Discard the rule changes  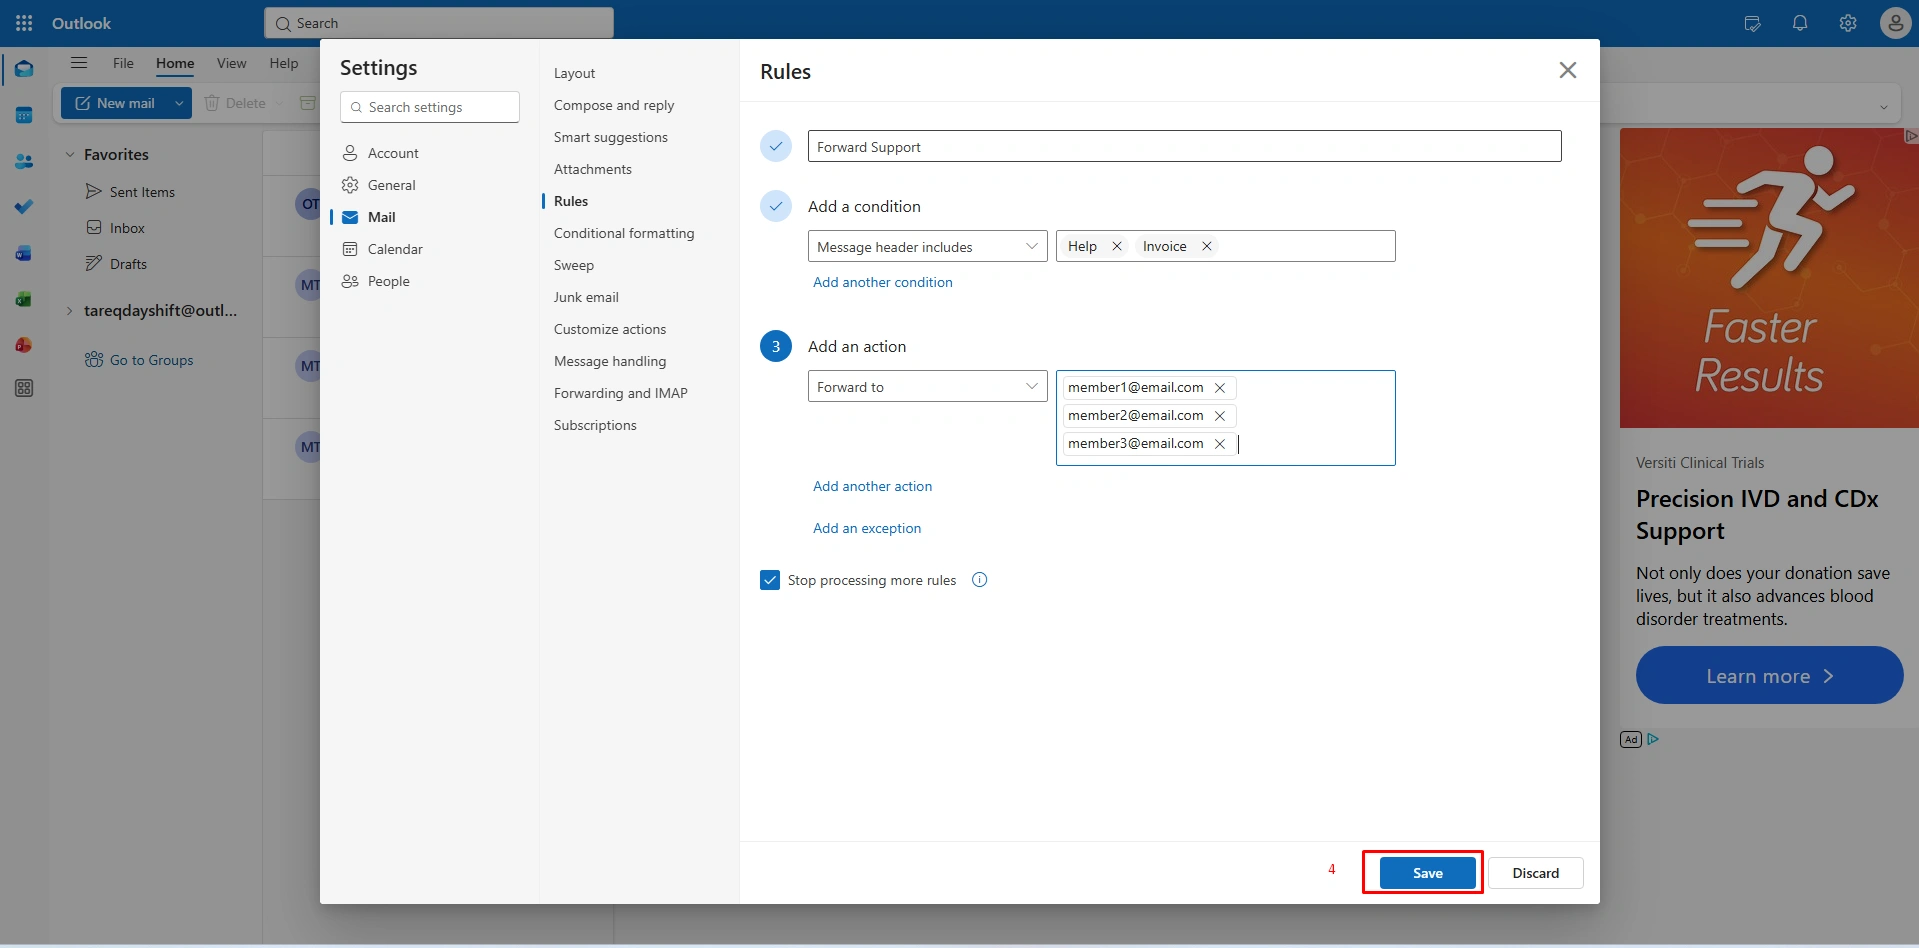click(1535, 873)
